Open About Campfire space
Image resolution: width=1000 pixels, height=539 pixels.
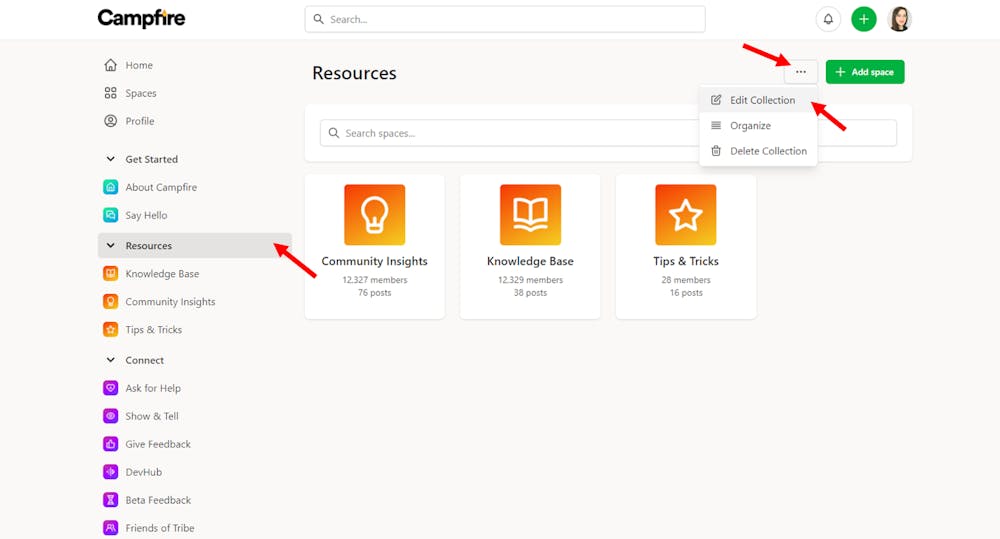161,187
